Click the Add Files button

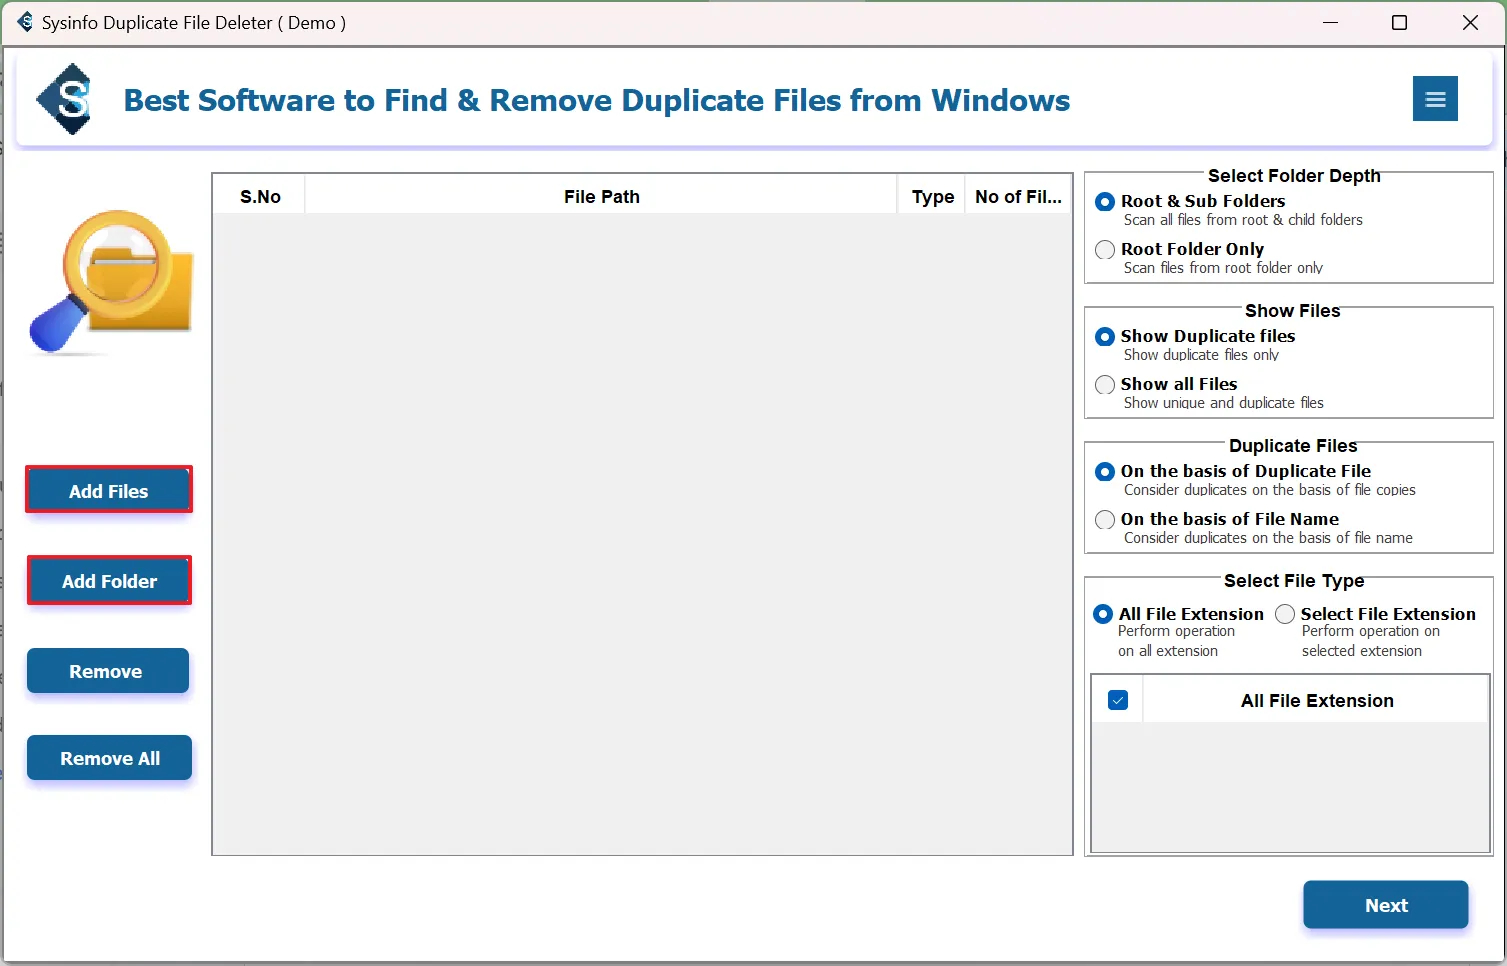[108, 491]
